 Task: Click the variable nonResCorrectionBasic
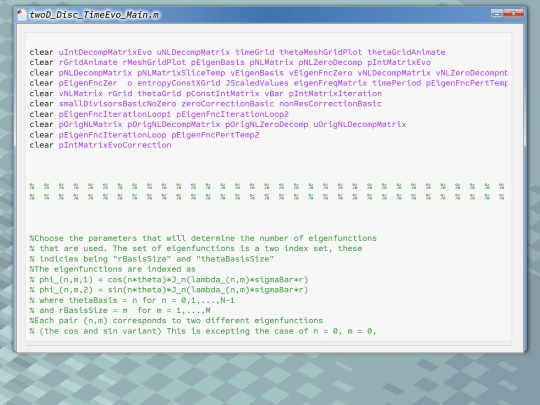coord(330,104)
